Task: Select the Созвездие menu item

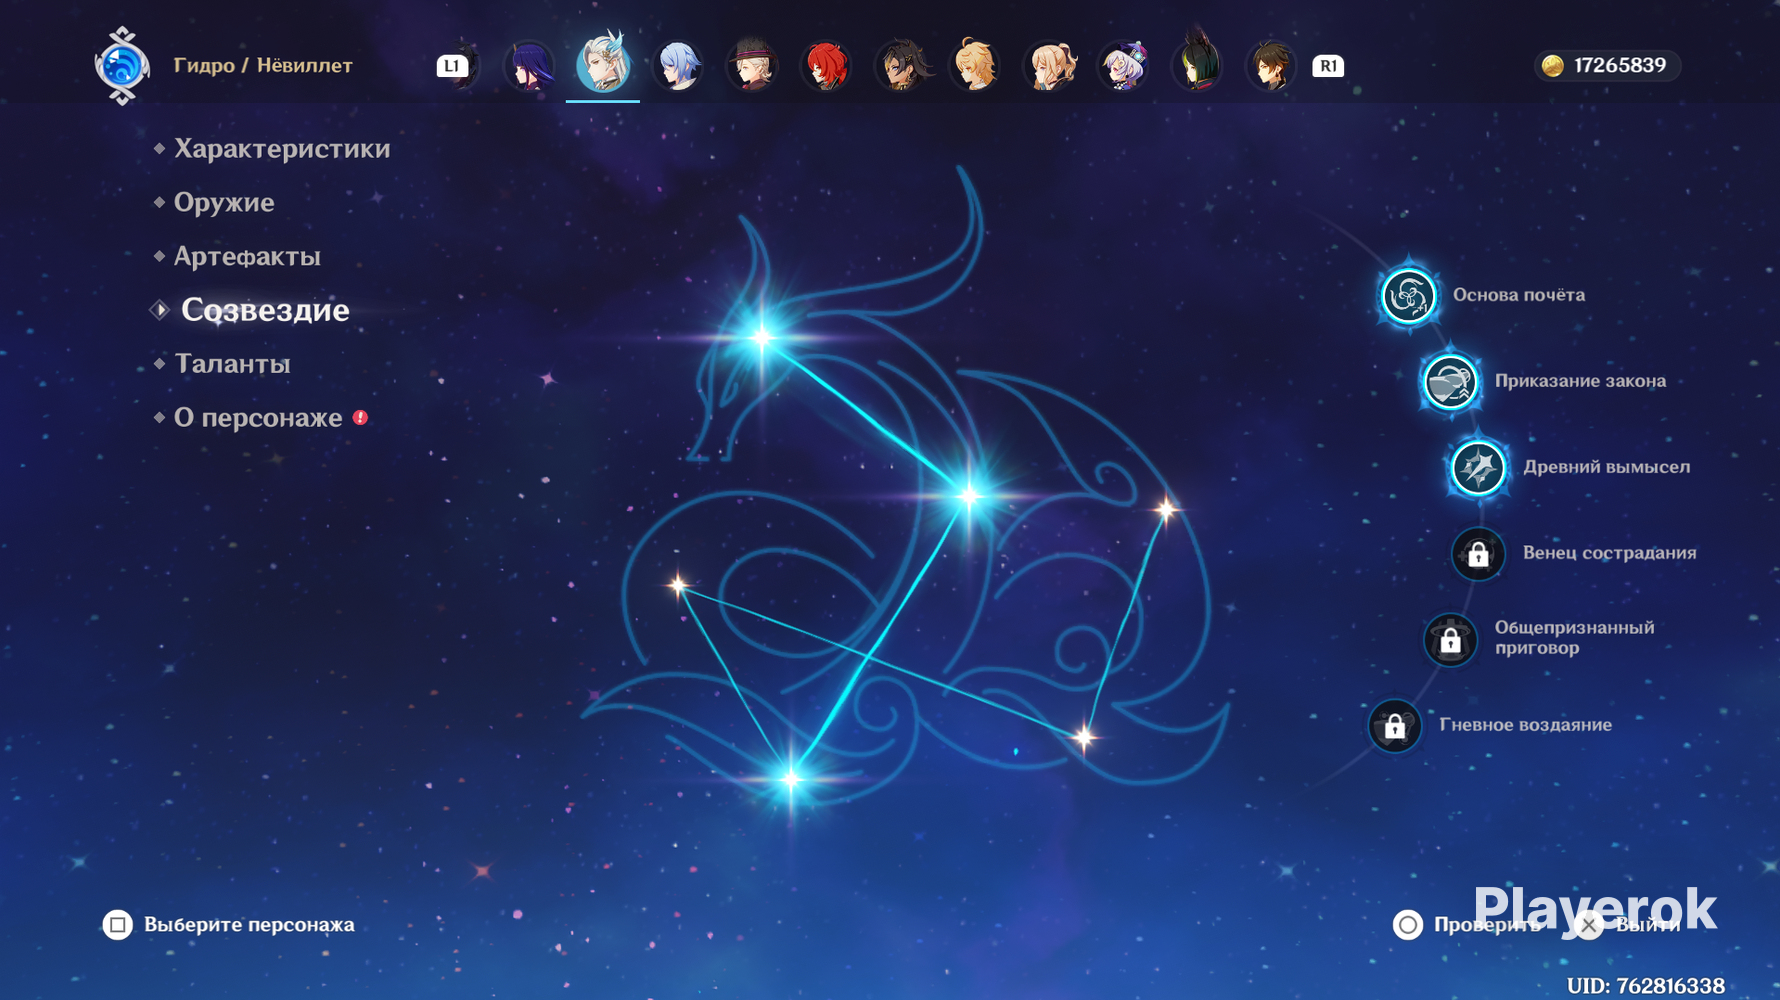Action: [x=265, y=310]
